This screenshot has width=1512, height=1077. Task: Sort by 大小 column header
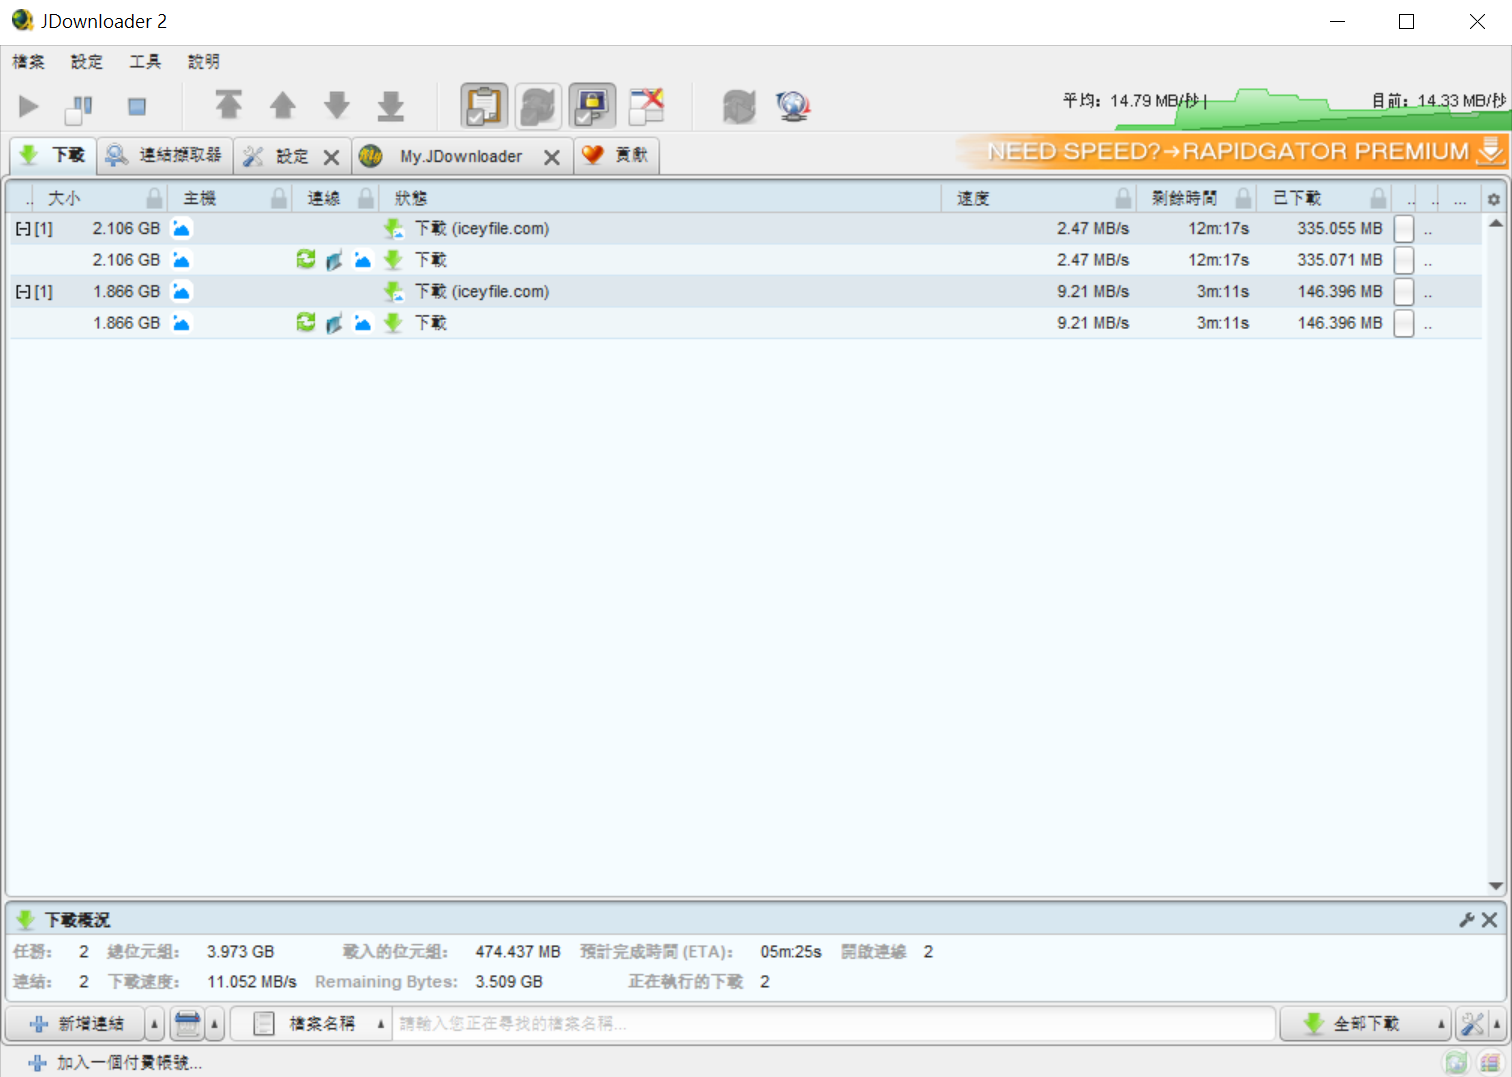98,198
